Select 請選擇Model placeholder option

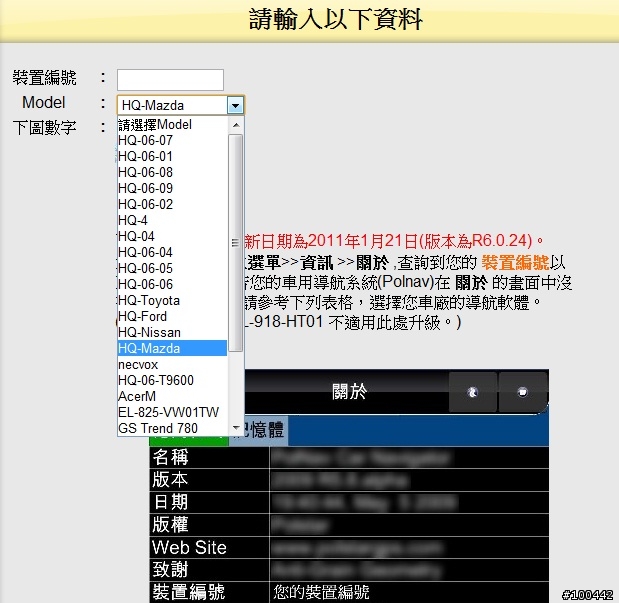pyautogui.click(x=172, y=125)
